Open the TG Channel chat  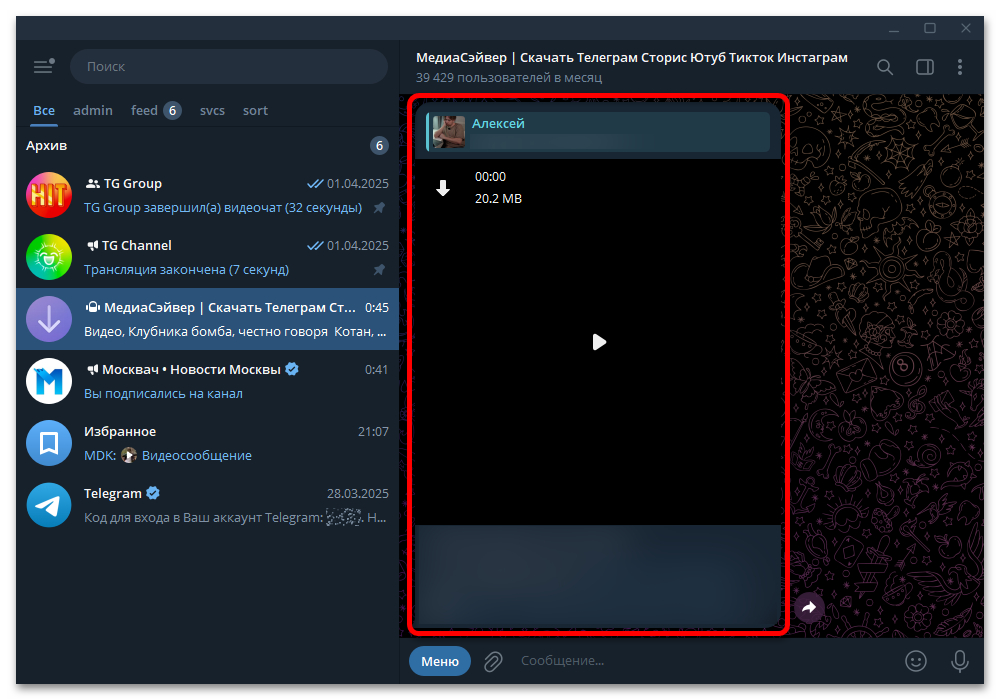click(207, 257)
